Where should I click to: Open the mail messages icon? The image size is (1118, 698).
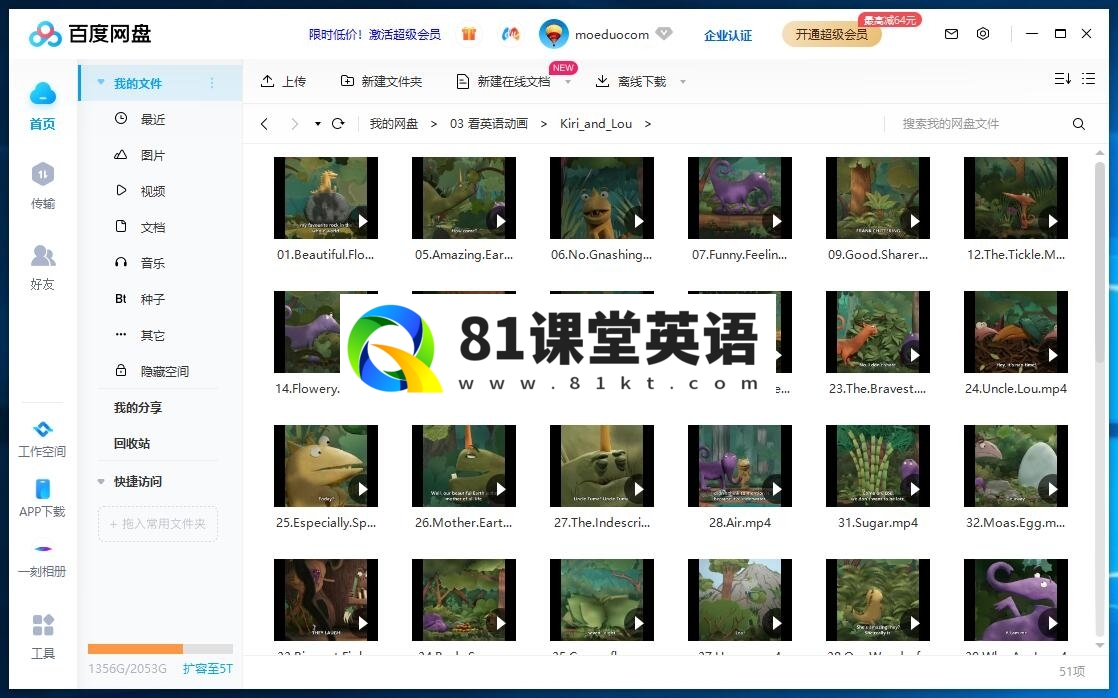click(x=951, y=34)
